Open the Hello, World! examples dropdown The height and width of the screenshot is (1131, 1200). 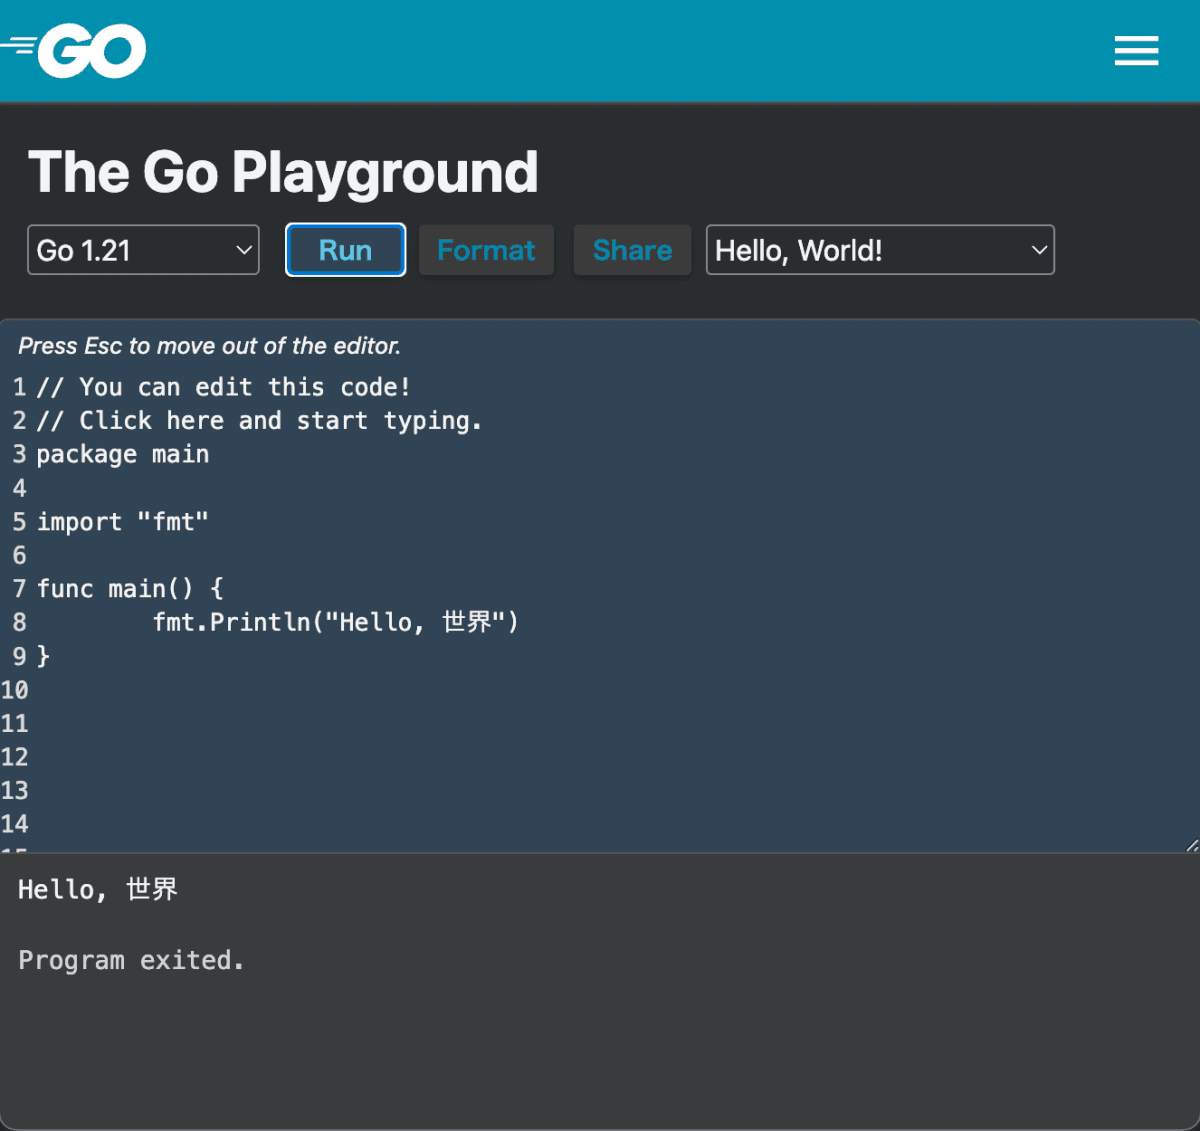click(x=880, y=250)
